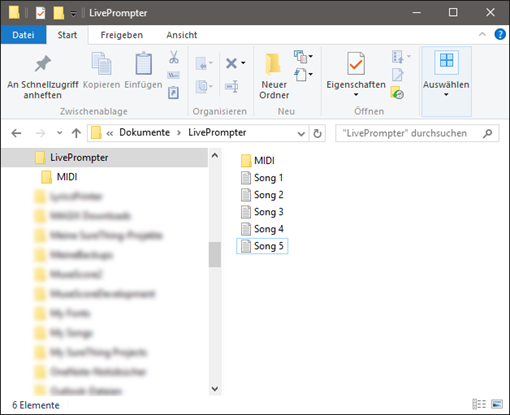
Task: Select MIDI folder in navigation tree
Action: click(x=67, y=177)
